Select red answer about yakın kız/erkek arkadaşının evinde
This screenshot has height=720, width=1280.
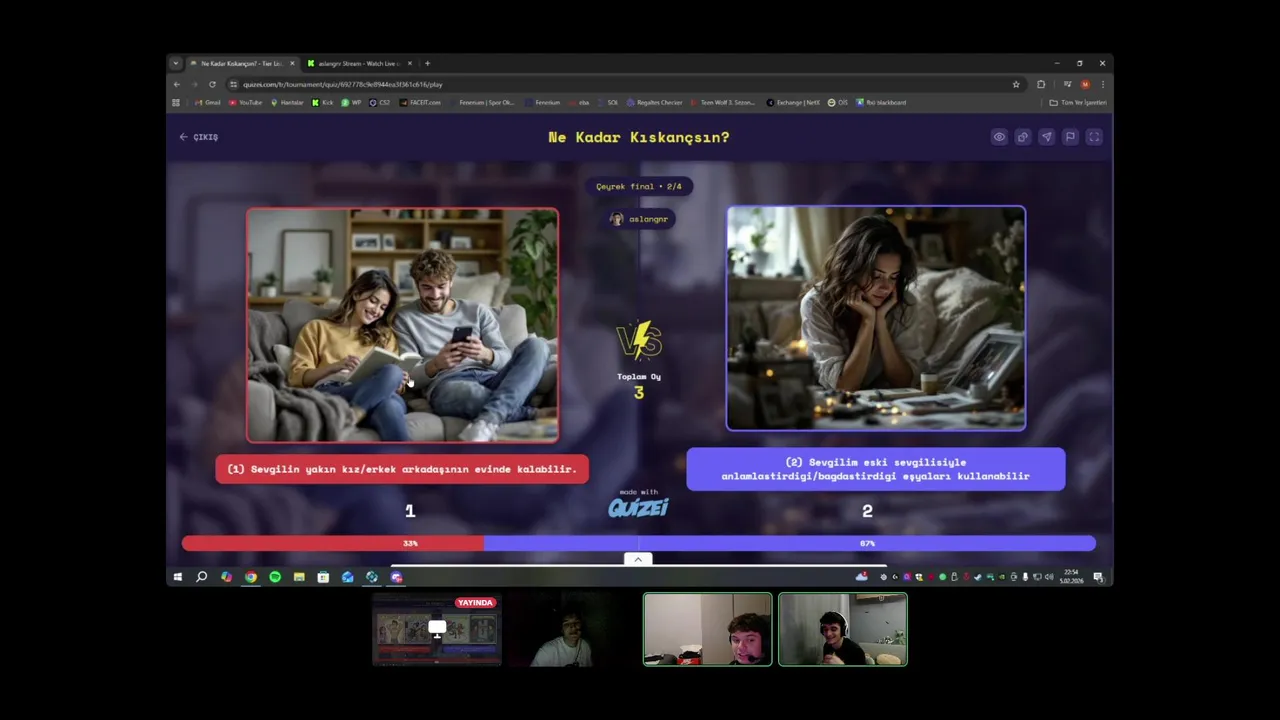(402, 469)
